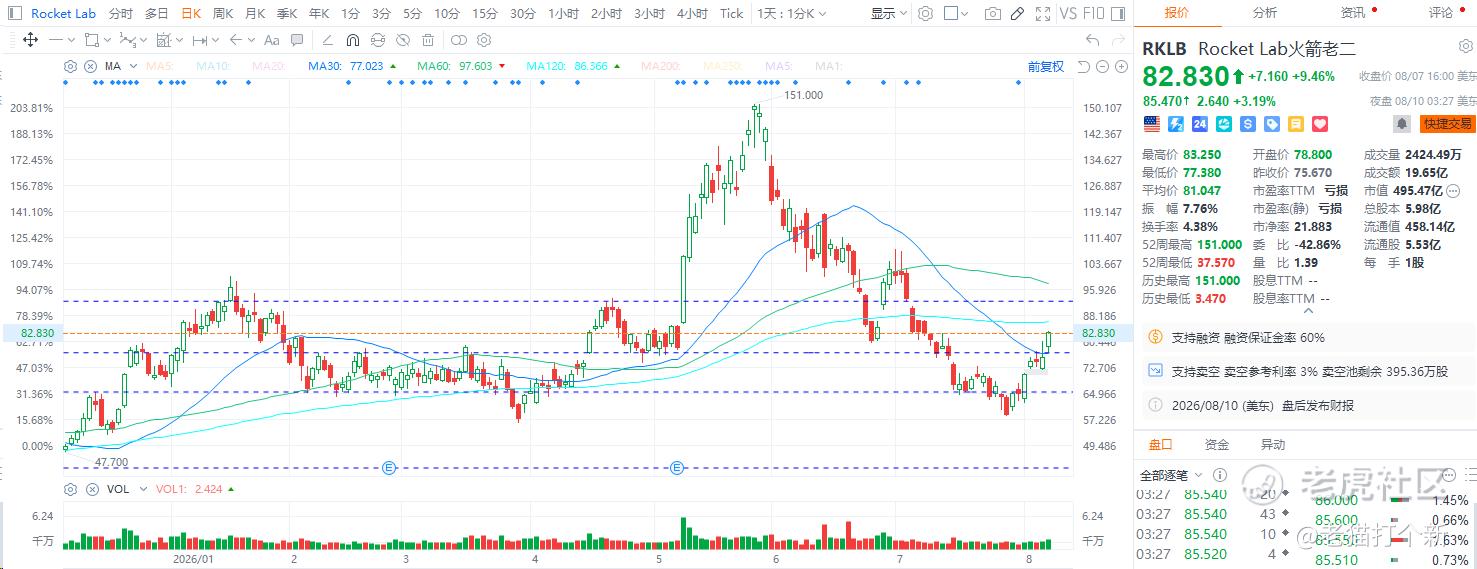Open VS comparison tool
The width and height of the screenshot is (1477, 569).
click(1068, 13)
